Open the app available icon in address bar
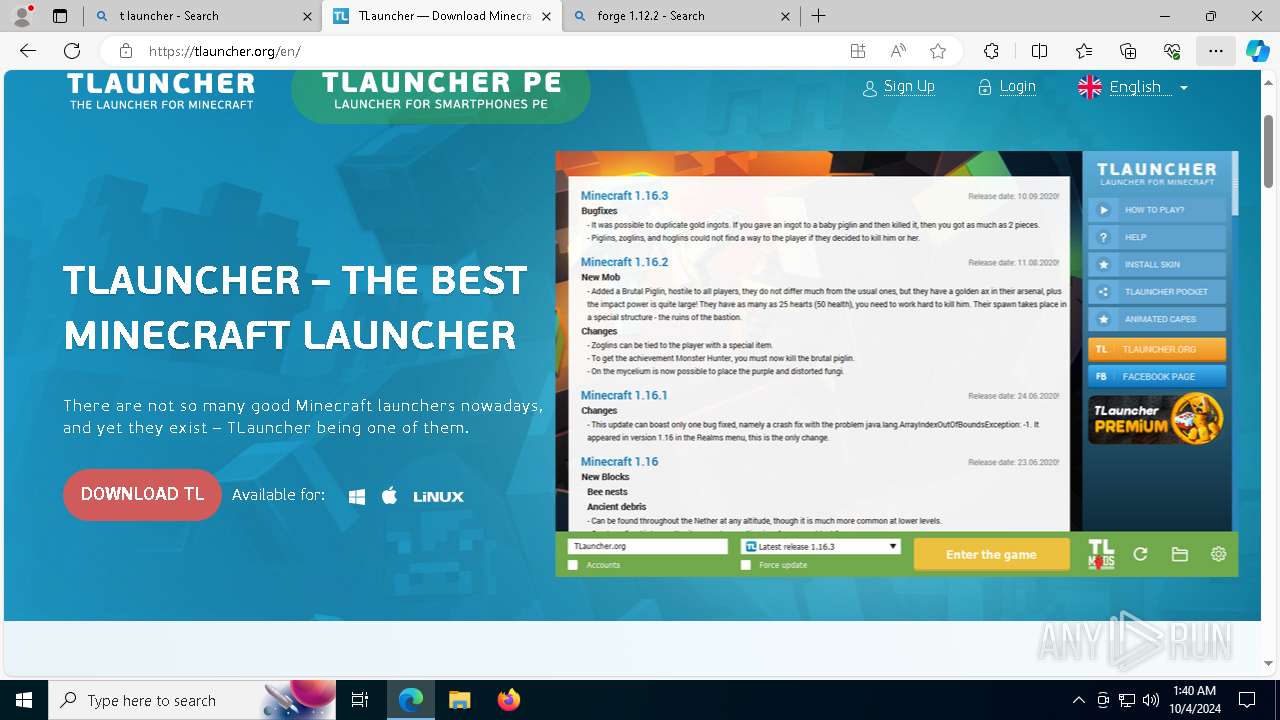 point(858,51)
